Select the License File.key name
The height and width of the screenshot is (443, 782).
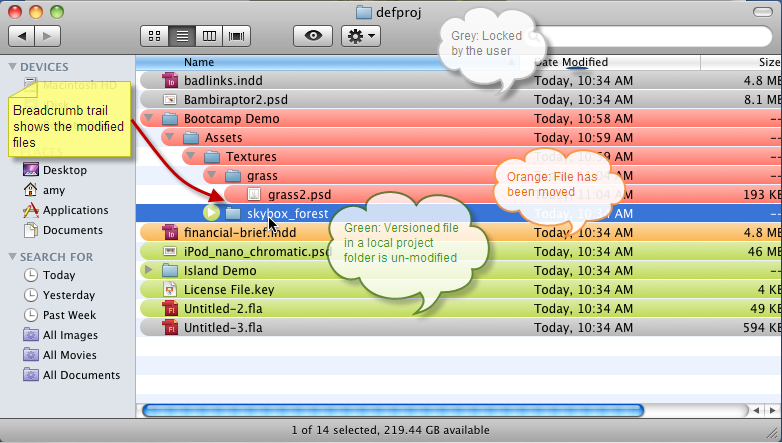229,289
